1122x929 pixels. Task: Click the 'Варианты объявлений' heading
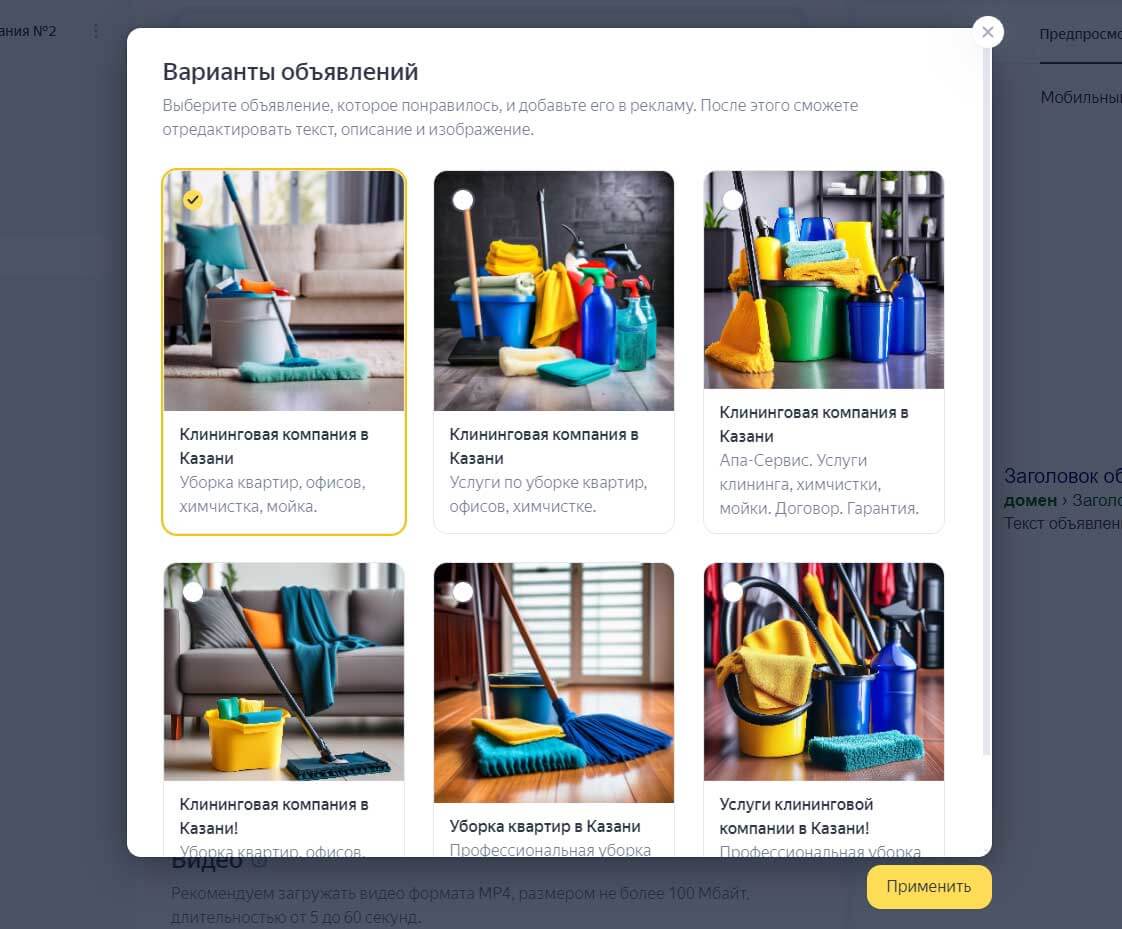point(291,72)
